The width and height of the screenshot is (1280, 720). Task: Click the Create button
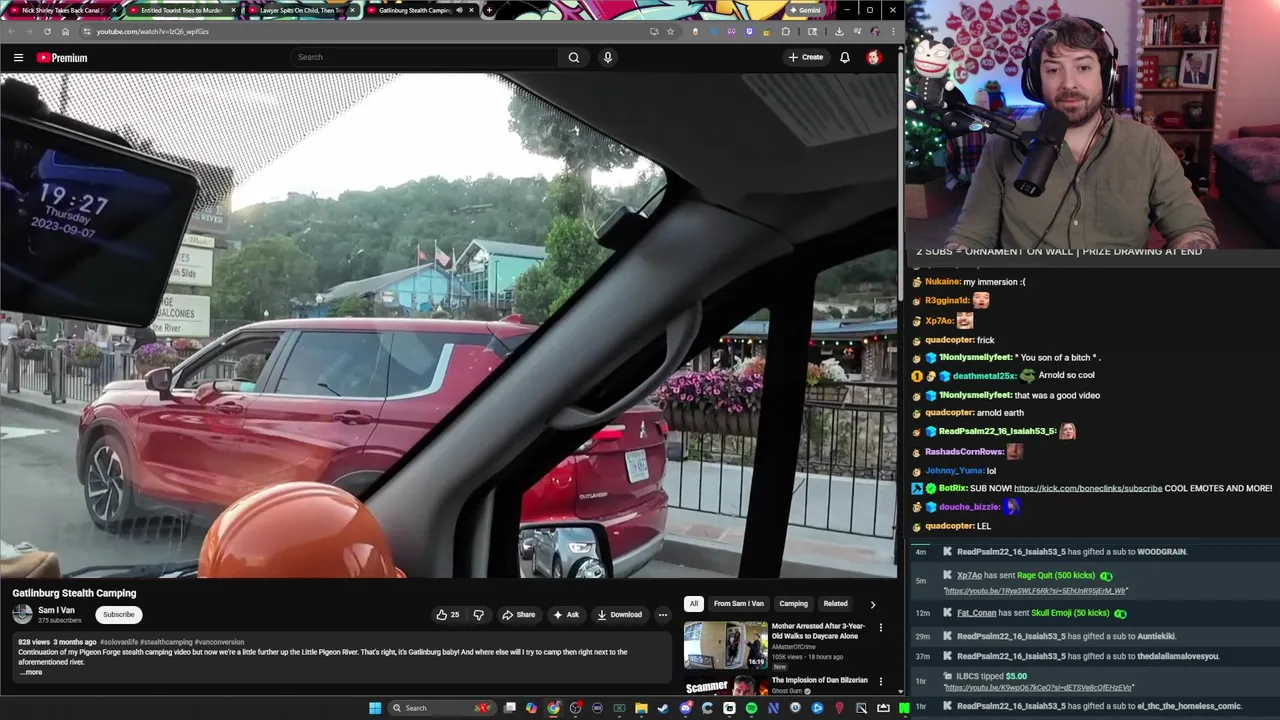[806, 57]
